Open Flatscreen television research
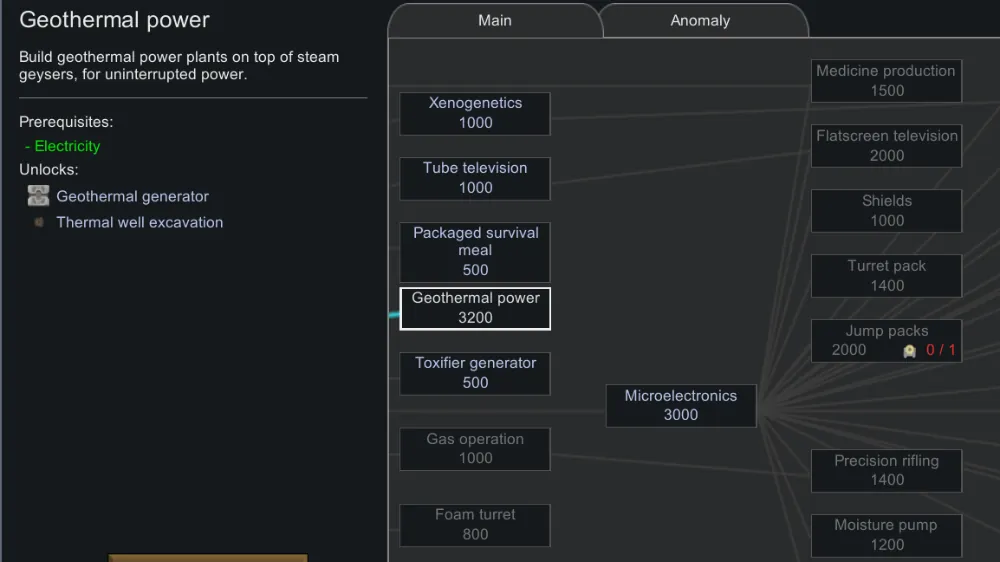Screen dimensions: 1000x562 click(x=886, y=146)
